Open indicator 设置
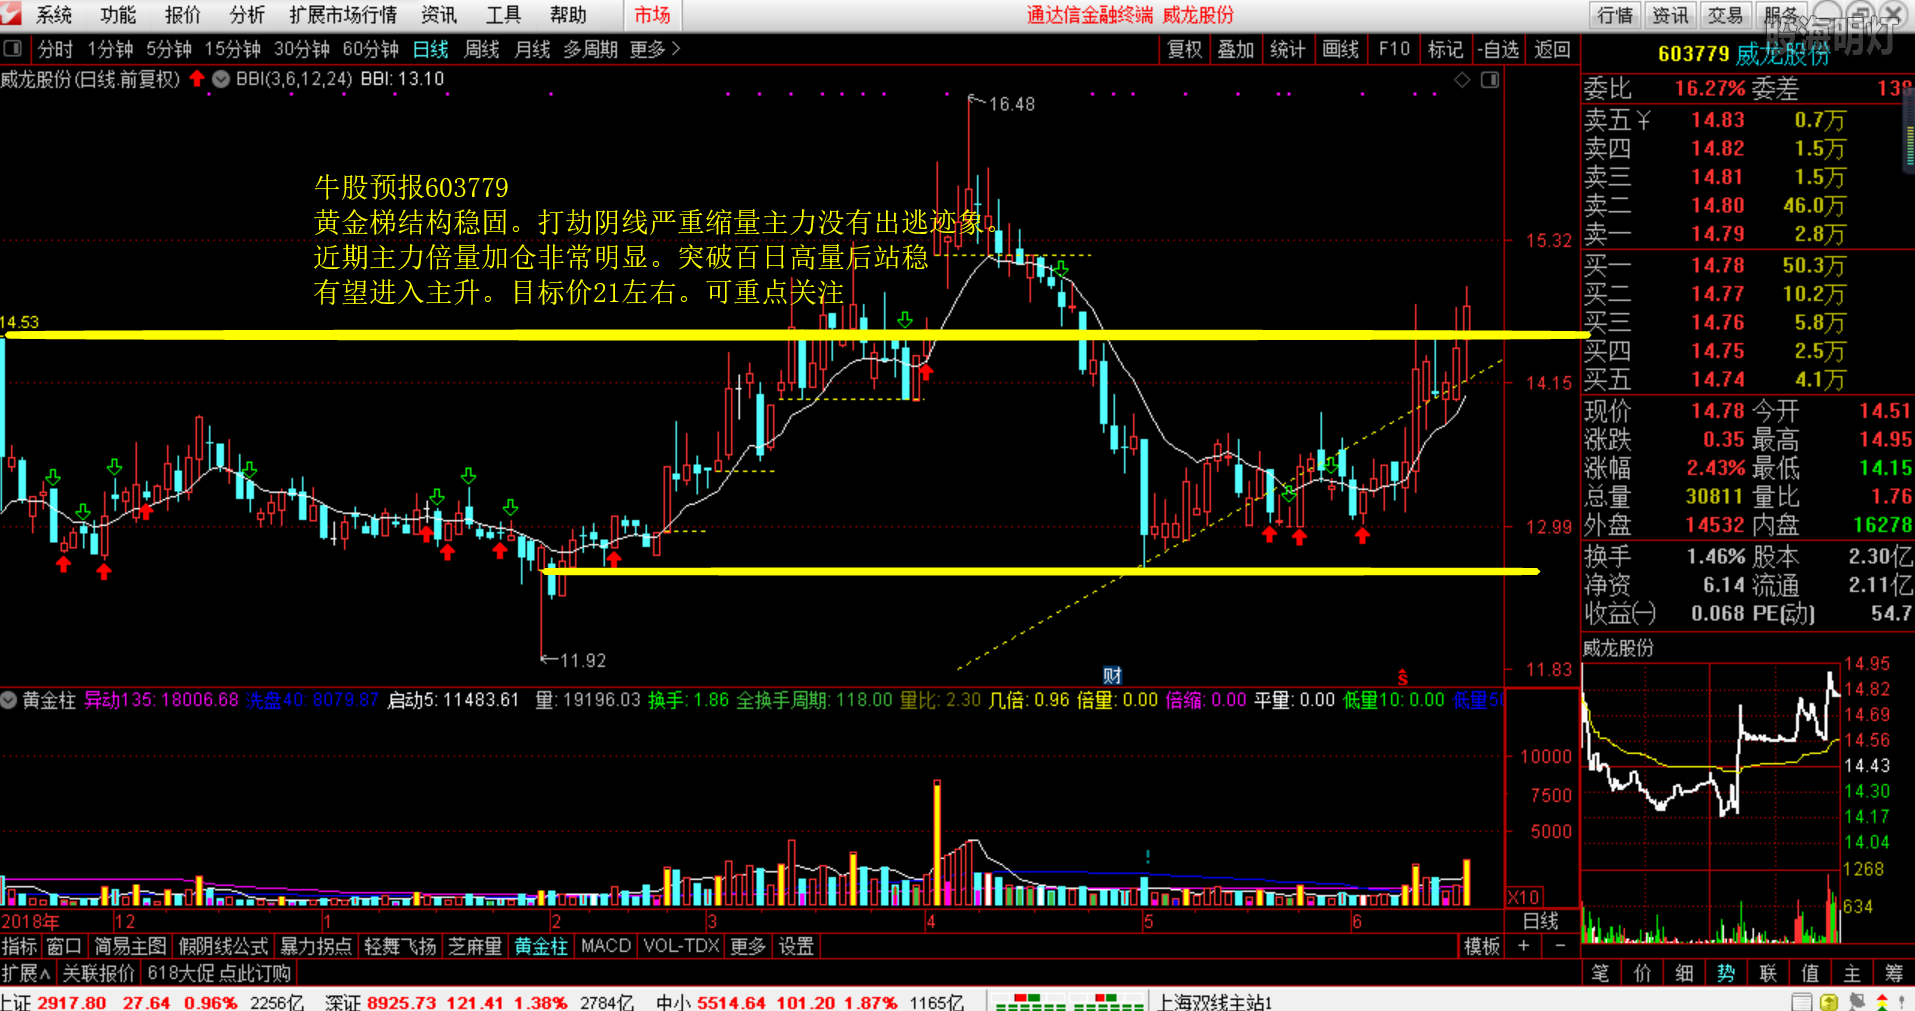Viewport: 1915px width, 1011px height. 796,946
